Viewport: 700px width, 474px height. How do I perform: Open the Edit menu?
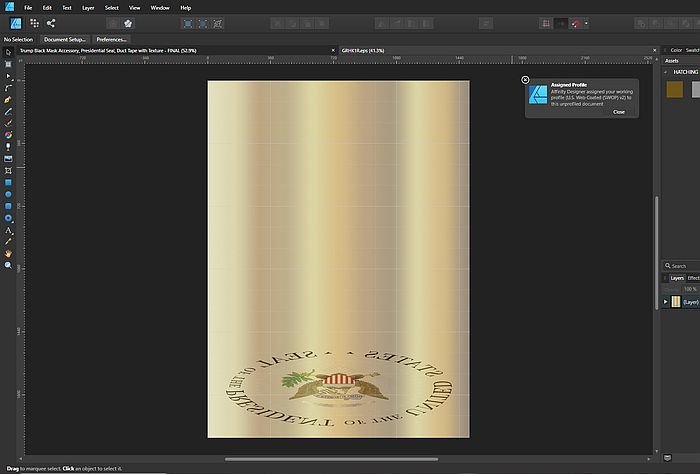click(47, 8)
